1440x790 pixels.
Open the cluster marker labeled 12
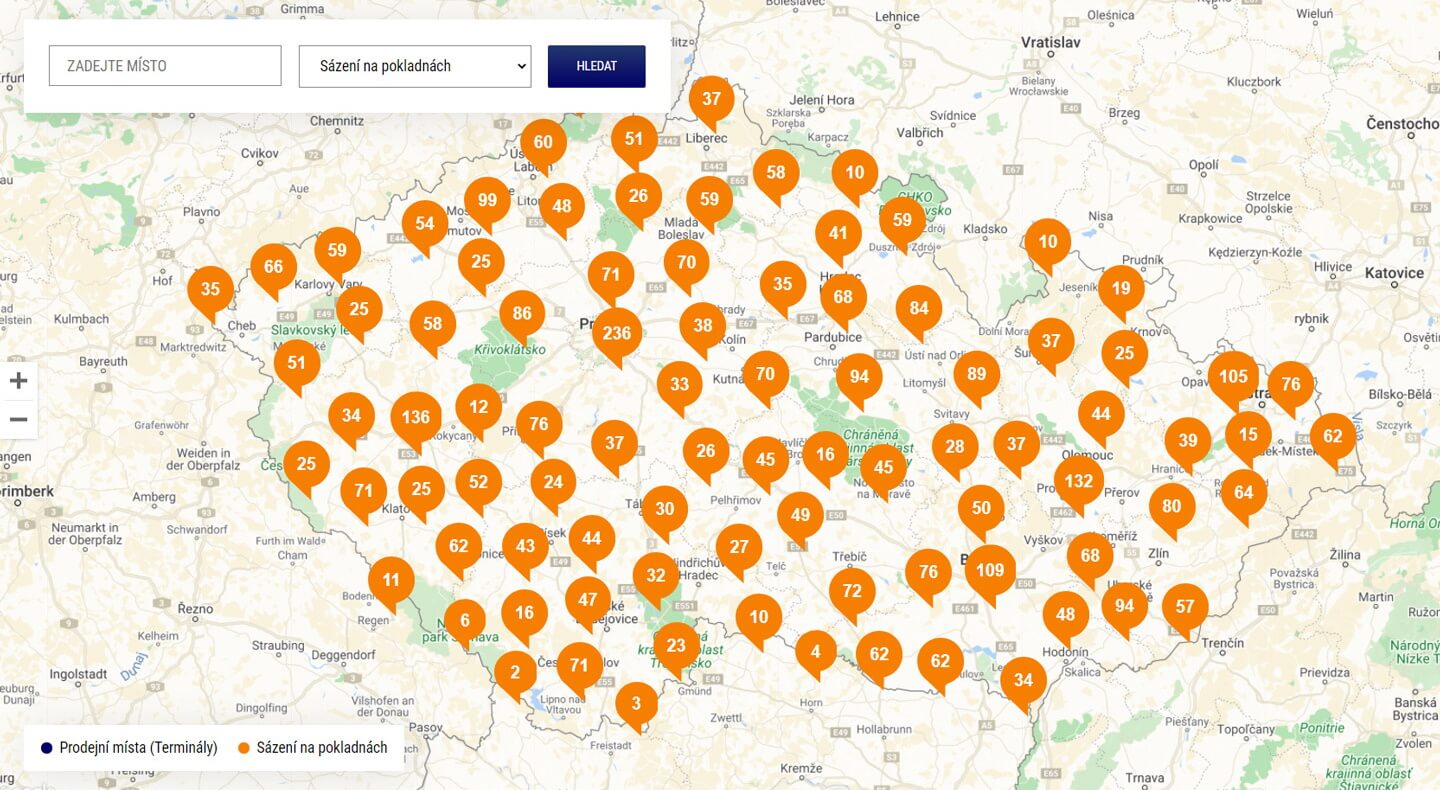pos(479,407)
